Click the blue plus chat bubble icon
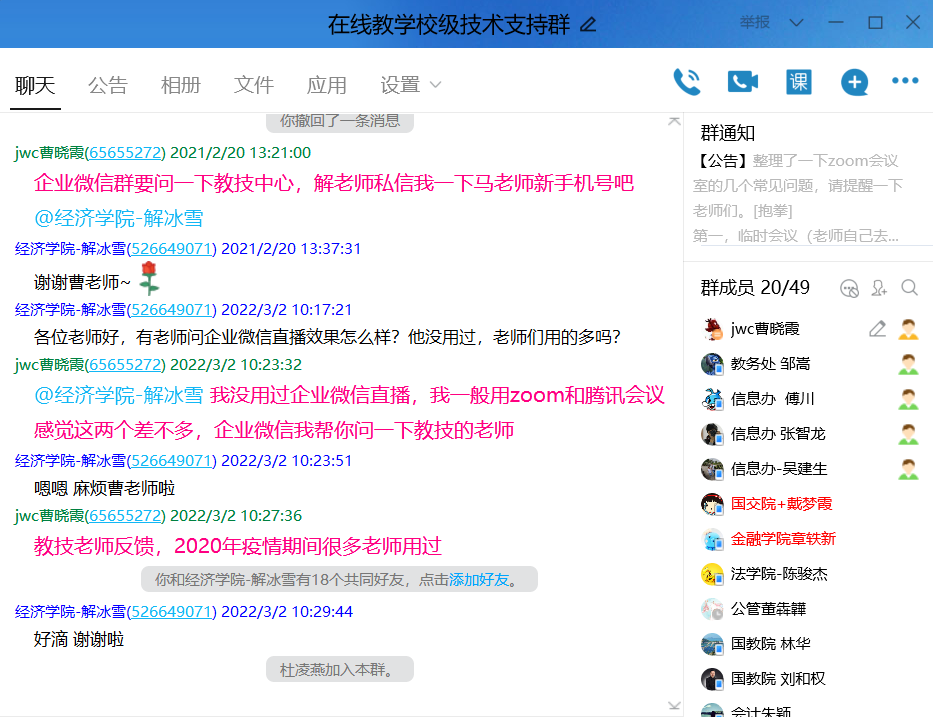The image size is (933, 717). 854,81
